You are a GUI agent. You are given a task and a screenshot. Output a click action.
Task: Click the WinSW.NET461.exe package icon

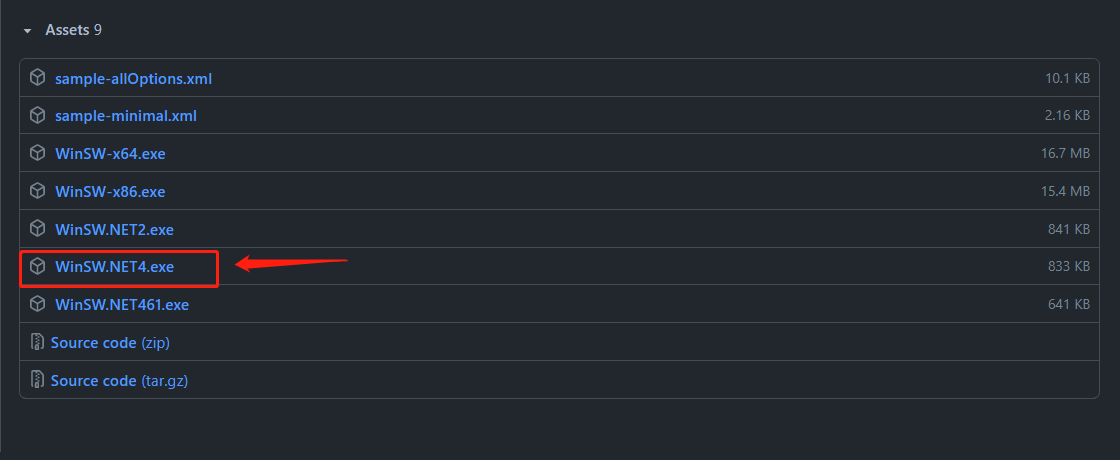37,304
